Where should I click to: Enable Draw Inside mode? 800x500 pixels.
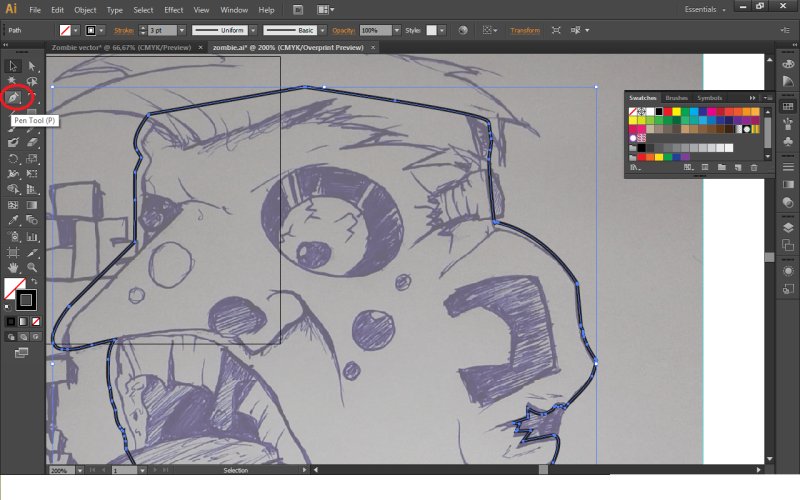[35, 337]
